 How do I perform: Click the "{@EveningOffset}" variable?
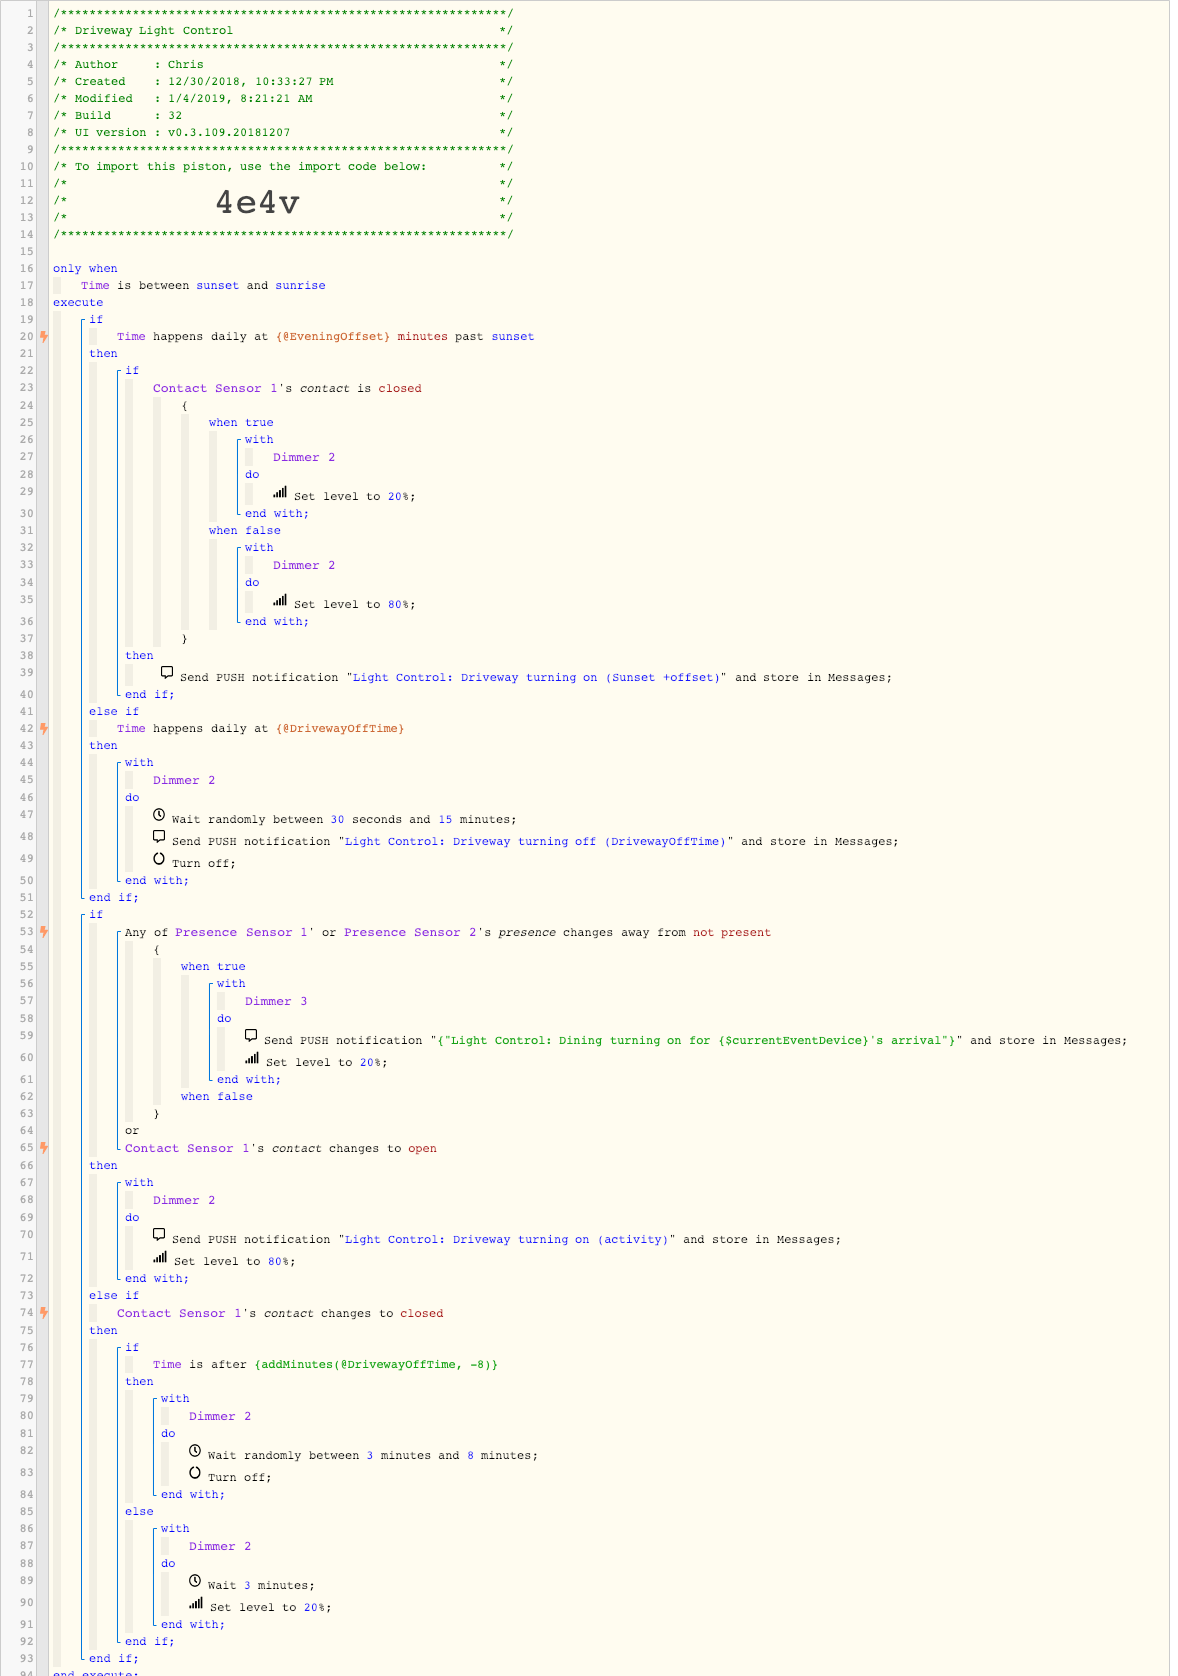[x=333, y=337]
